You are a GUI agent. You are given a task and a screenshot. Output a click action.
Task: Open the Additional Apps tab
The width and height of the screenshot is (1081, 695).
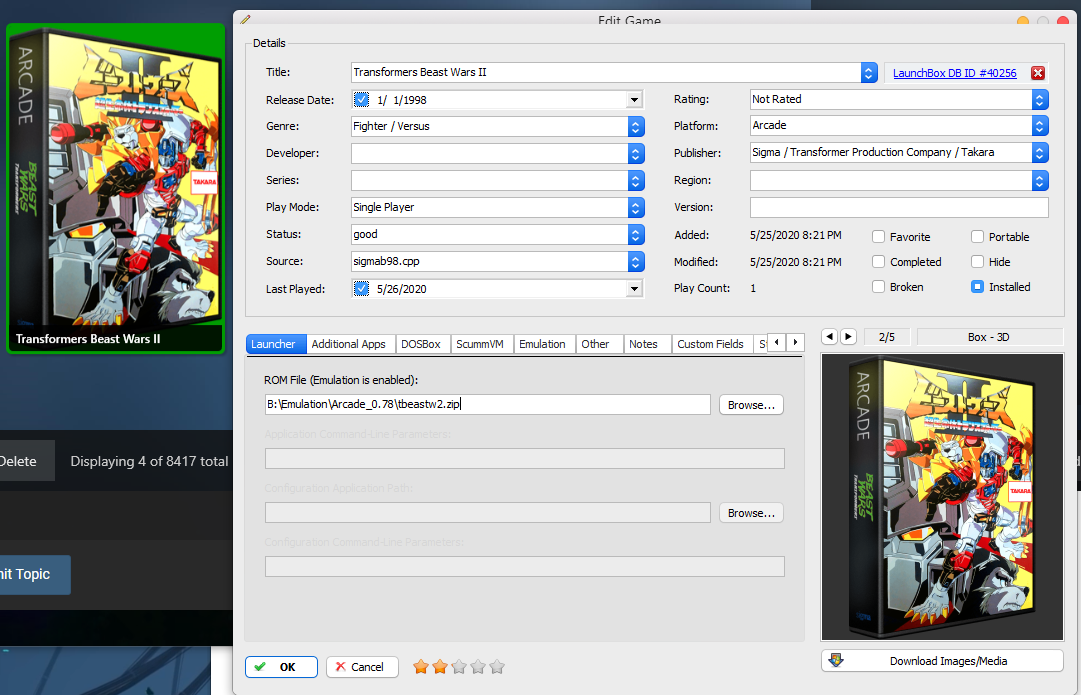pos(350,343)
